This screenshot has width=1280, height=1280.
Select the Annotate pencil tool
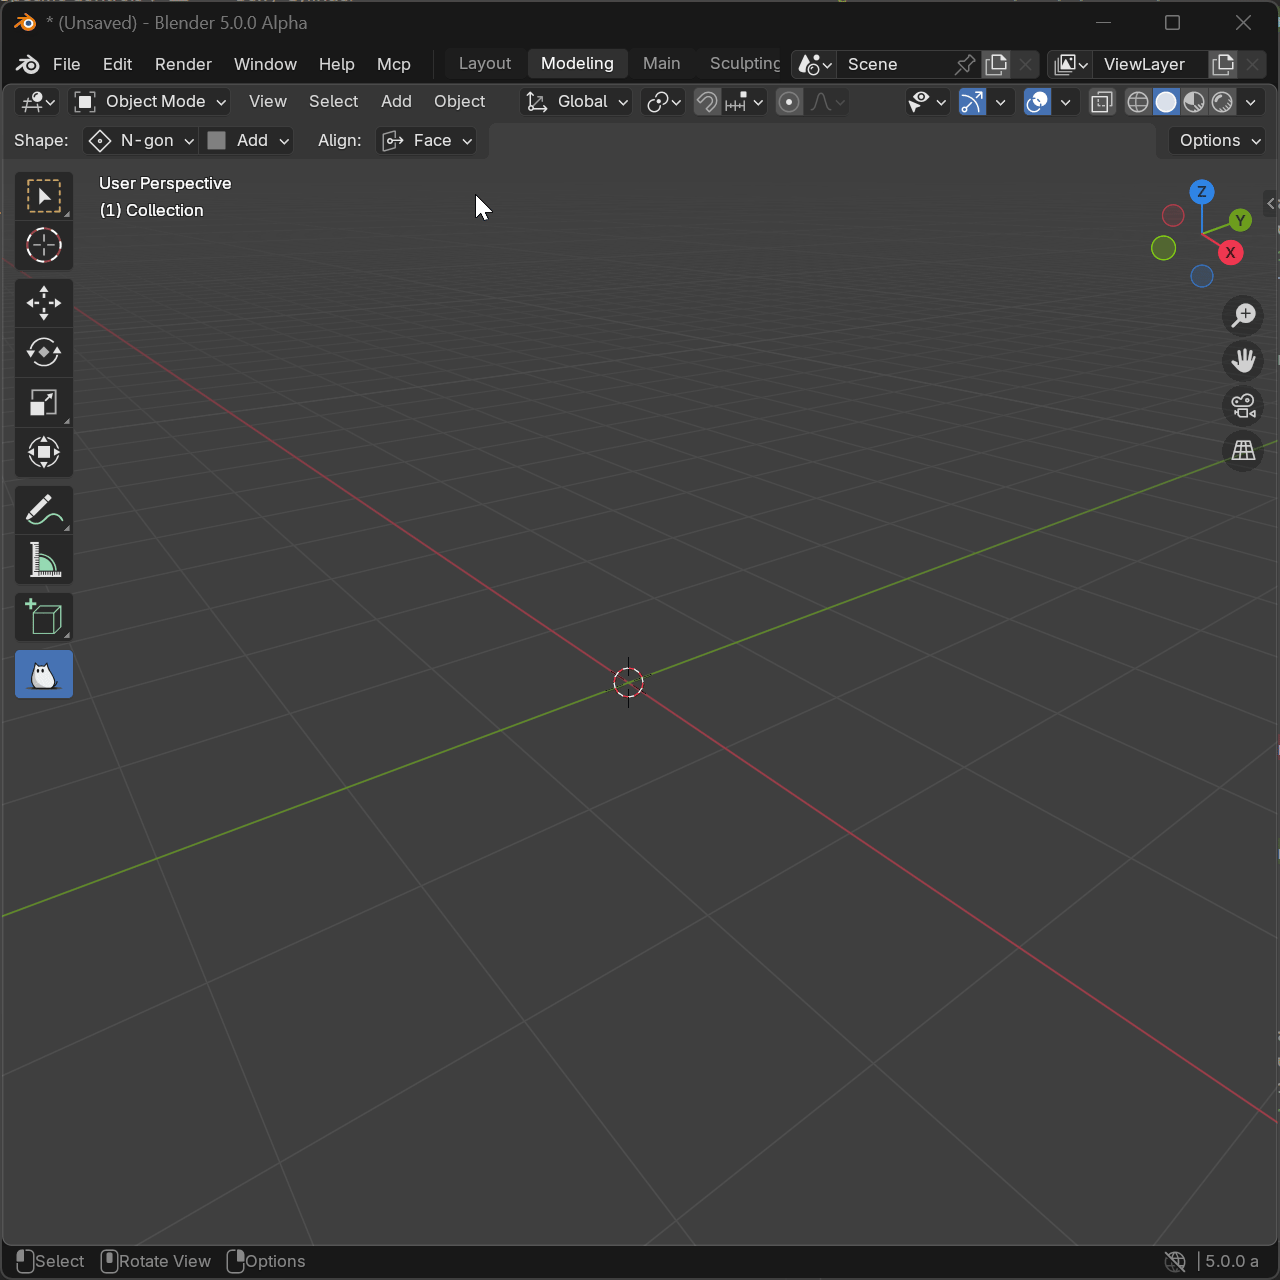pyautogui.click(x=43, y=510)
